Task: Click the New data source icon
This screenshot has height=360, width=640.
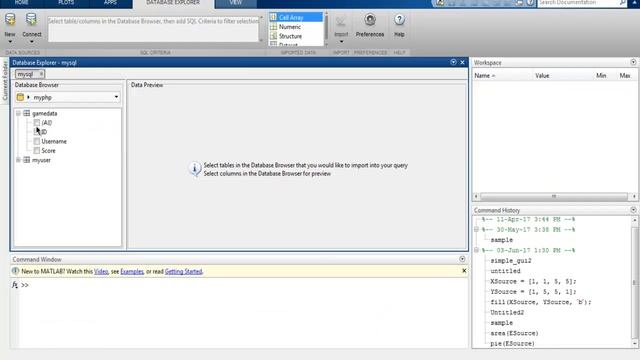Action: point(10,20)
